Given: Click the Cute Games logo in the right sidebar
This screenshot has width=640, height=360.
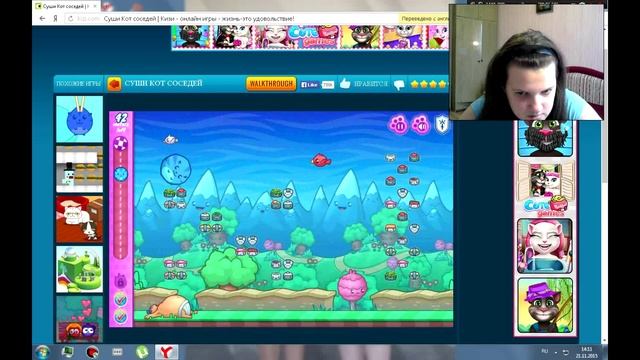Looking at the screenshot, I should click(x=546, y=207).
